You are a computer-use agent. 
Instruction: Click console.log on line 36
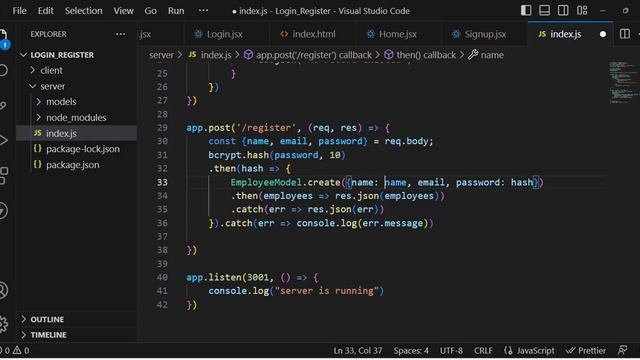[327, 223]
